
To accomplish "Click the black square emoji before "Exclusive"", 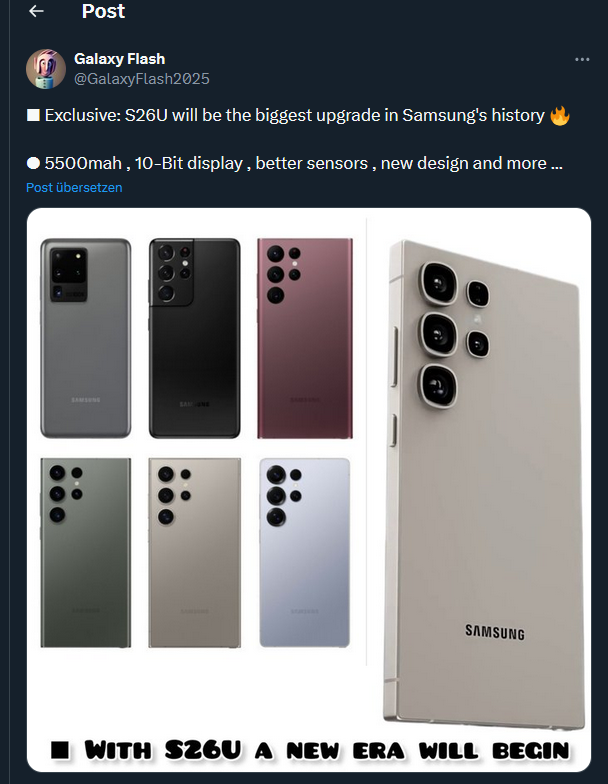I will coord(33,116).
